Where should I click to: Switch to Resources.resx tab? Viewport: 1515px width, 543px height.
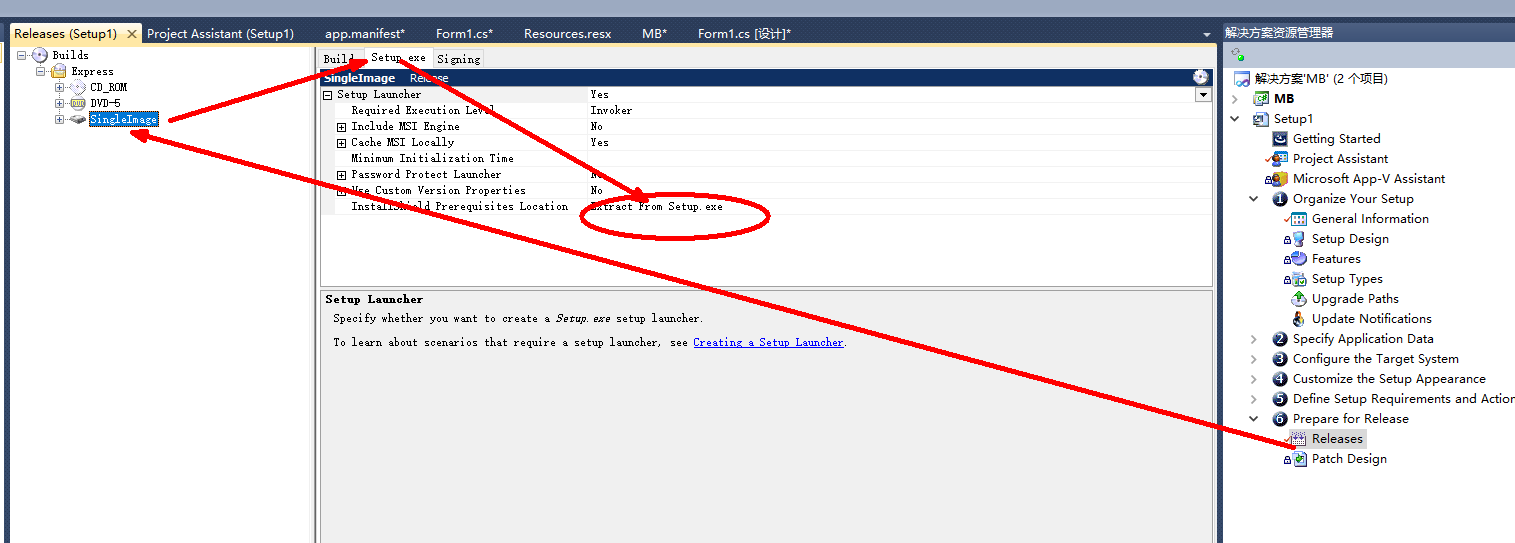point(567,33)
